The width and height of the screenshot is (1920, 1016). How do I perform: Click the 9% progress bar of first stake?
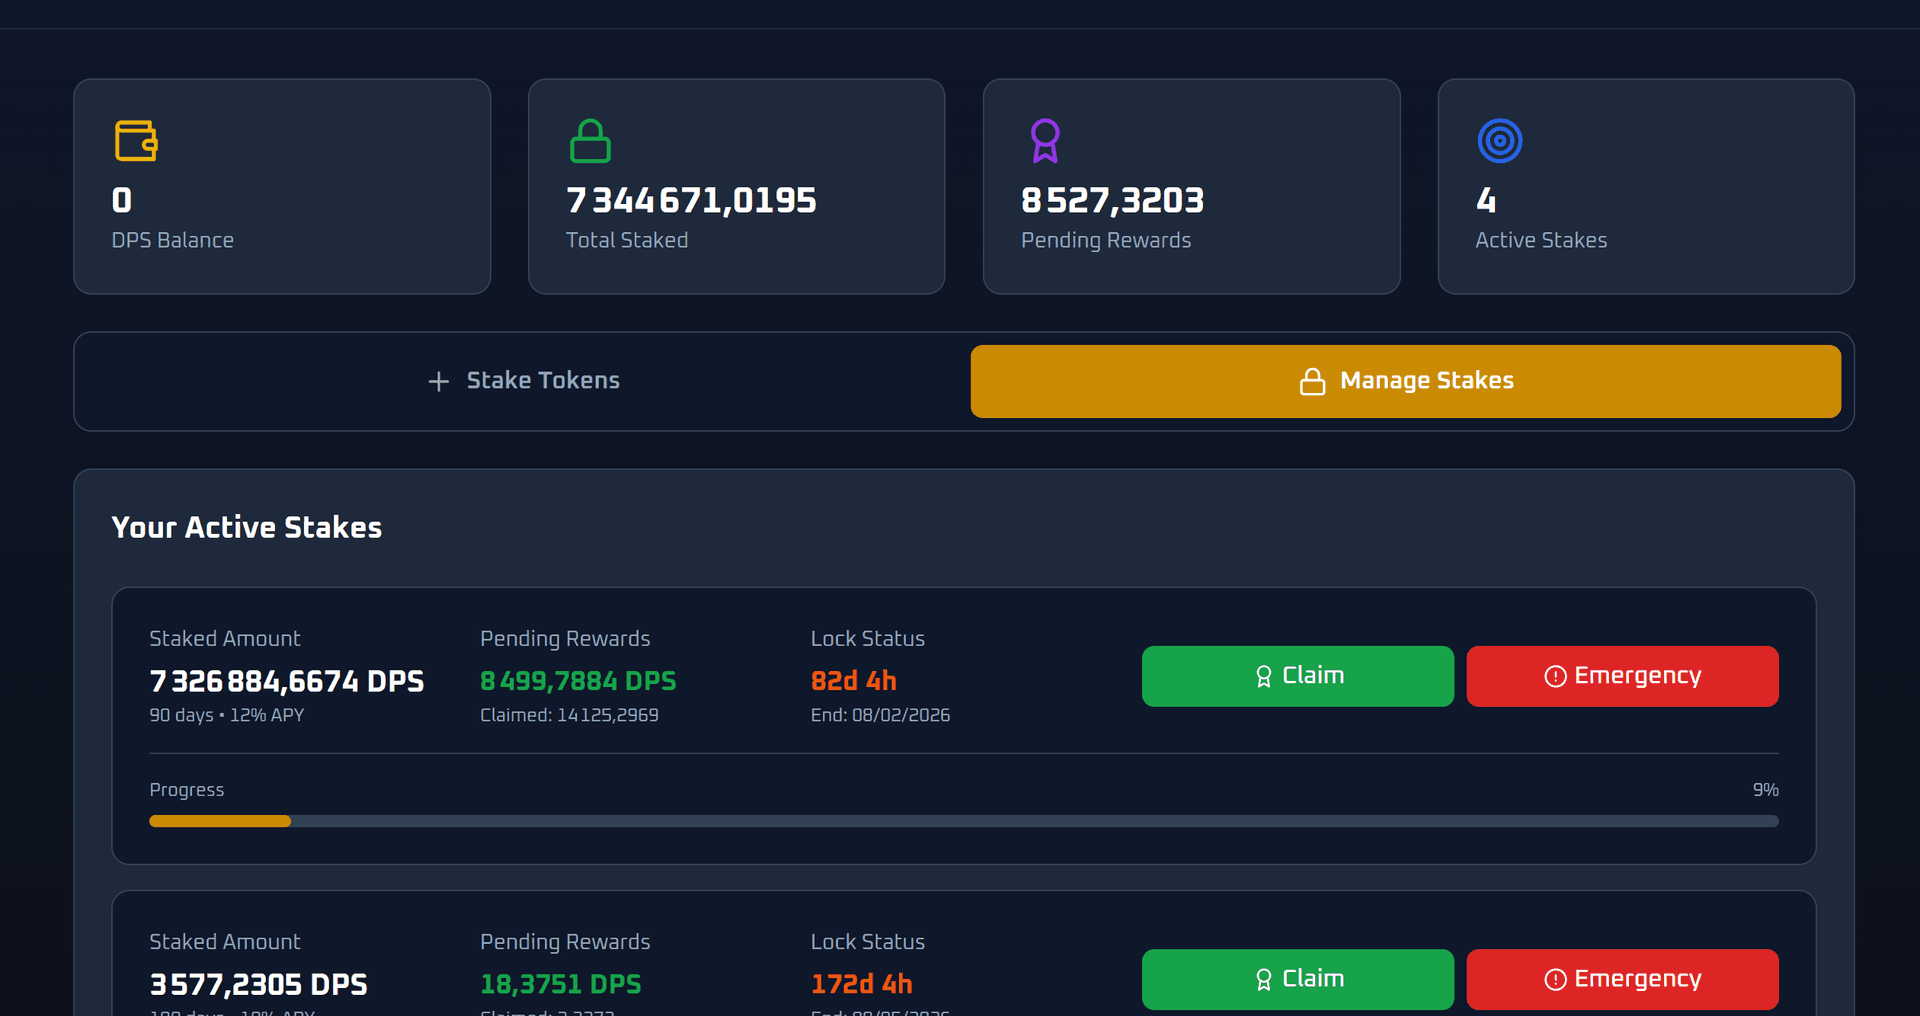coord(963,821)
